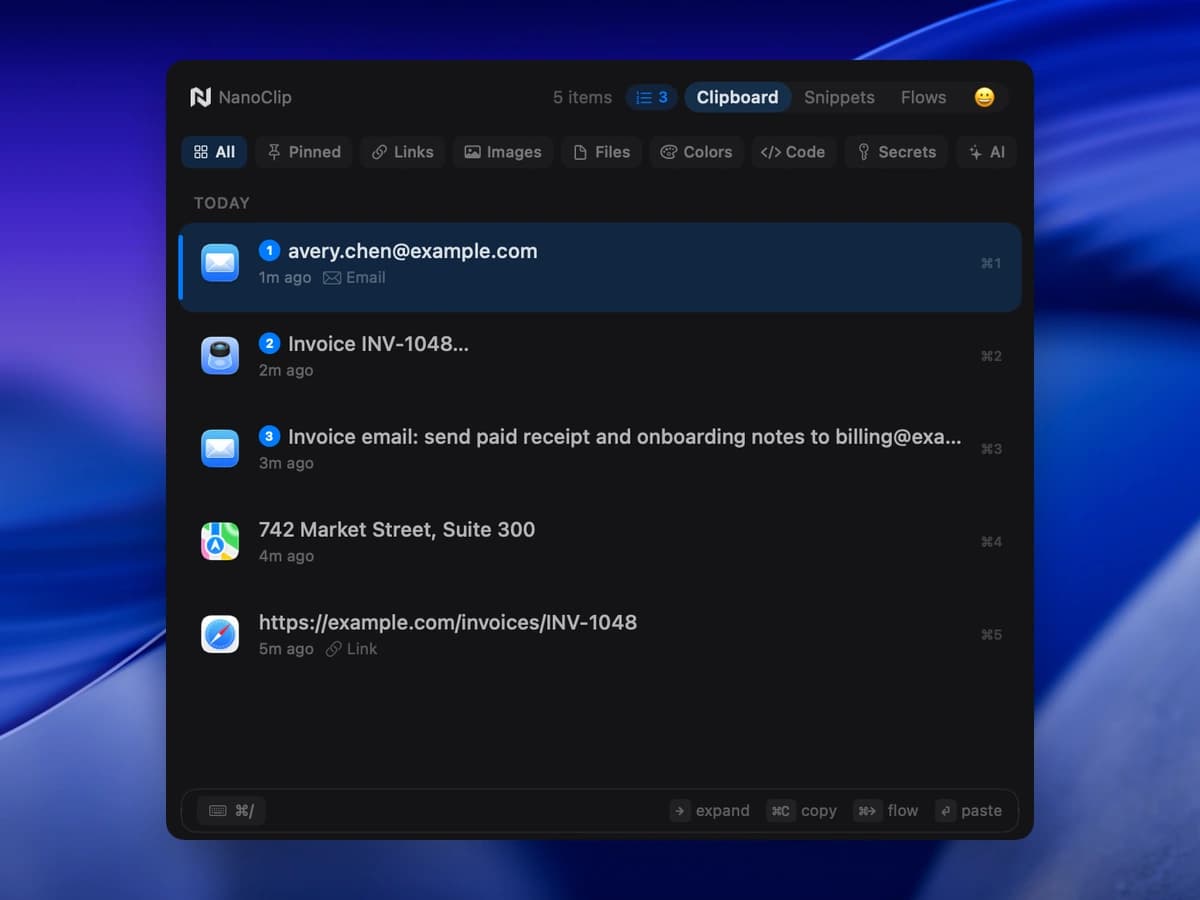Screen dimensions: 1200x900
Task: Click the Mail app icon beside avery.chen@example.com
Action: coord(220,263)
